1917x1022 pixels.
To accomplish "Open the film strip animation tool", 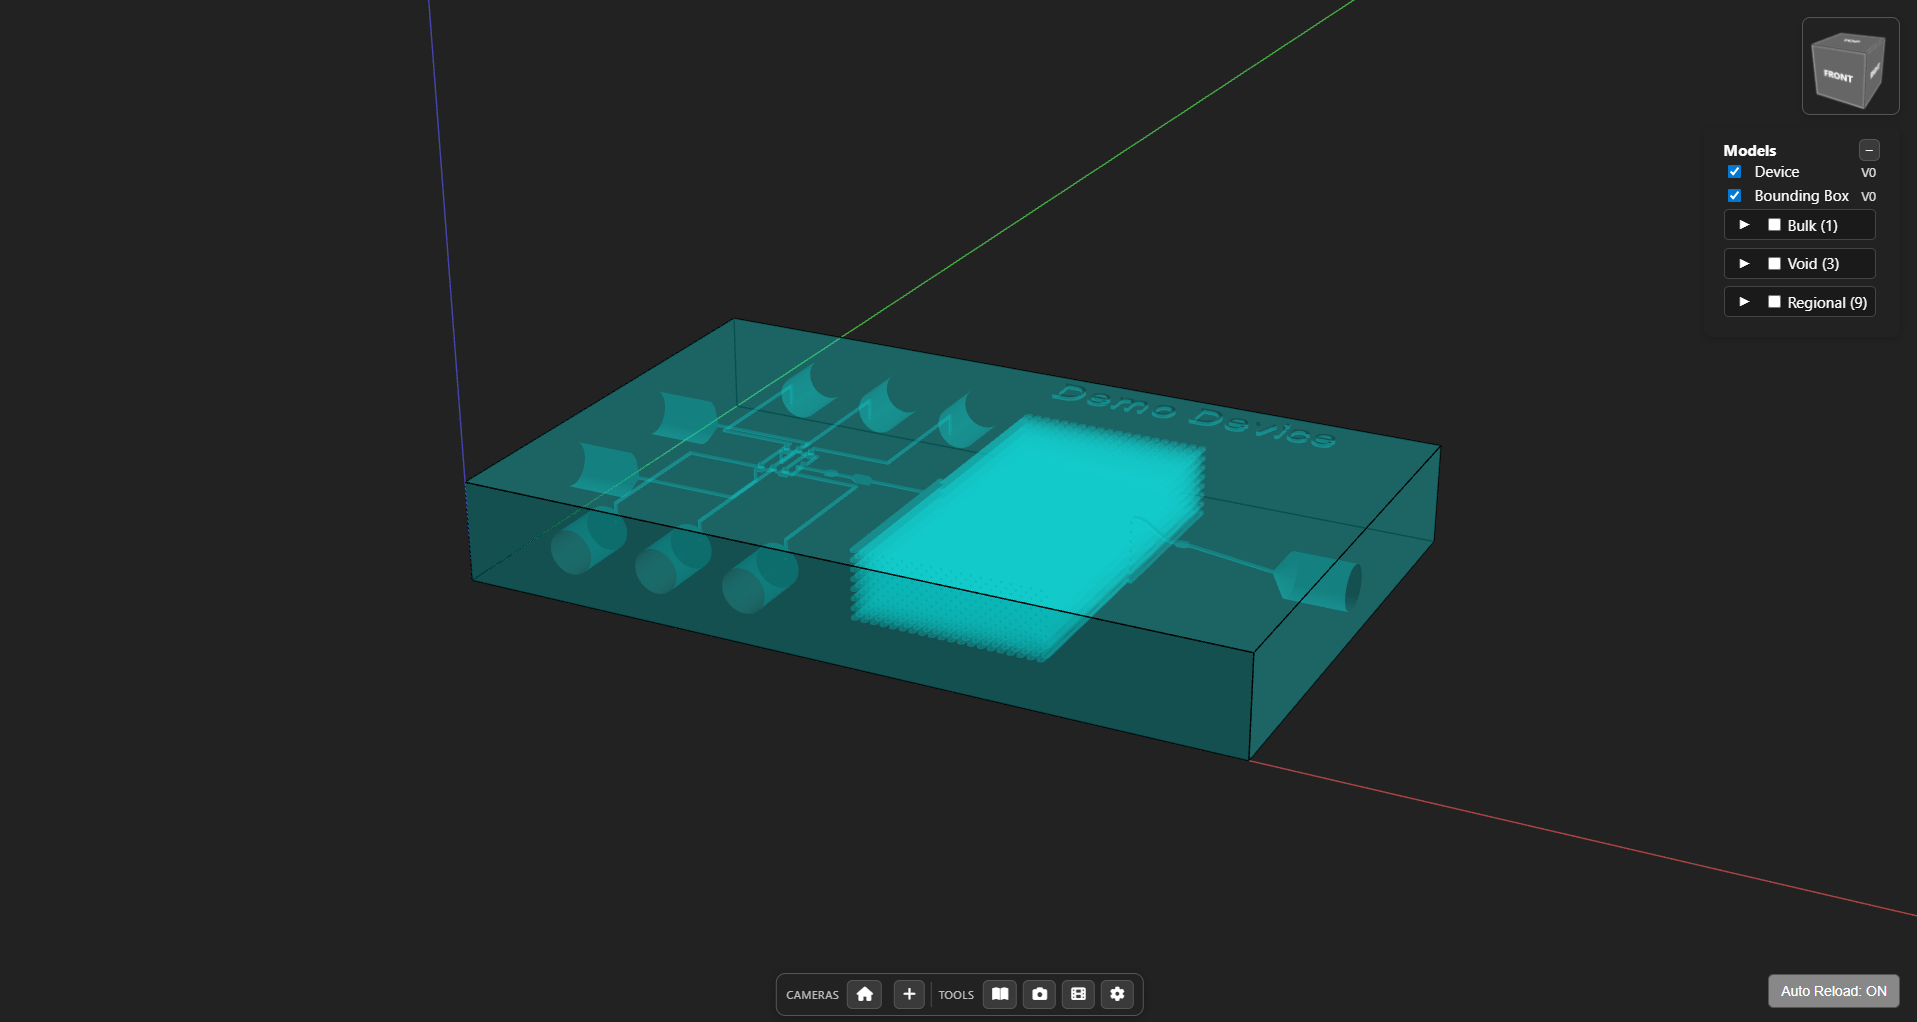I will 1078,994.
